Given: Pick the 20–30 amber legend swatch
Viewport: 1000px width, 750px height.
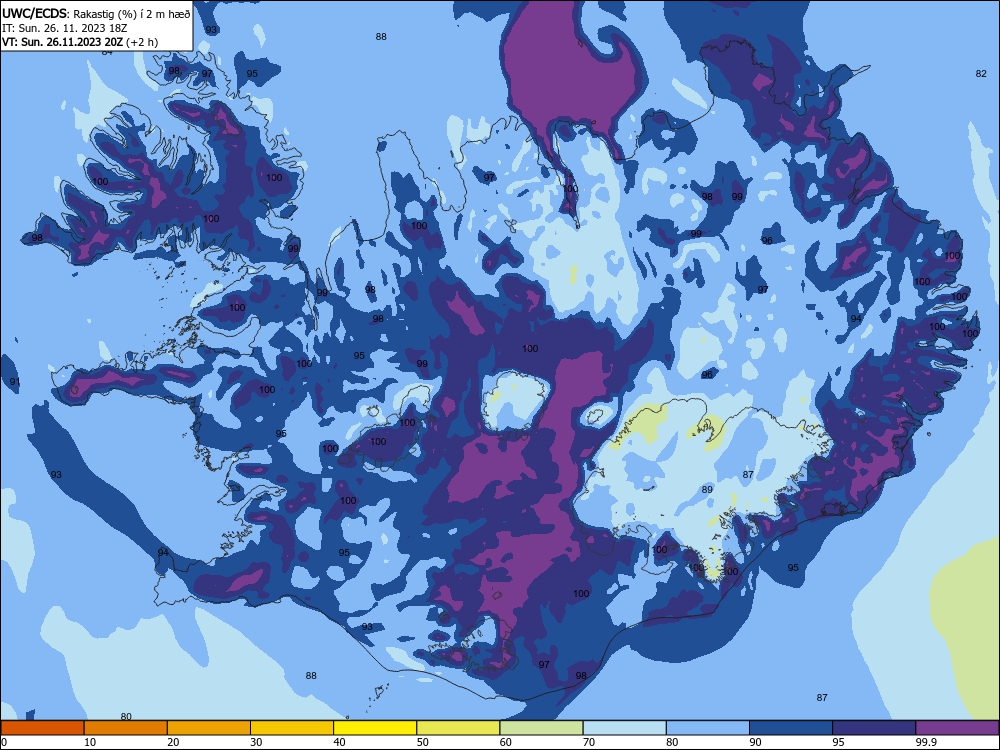Looking at the screenshot, I should point(209,728).
